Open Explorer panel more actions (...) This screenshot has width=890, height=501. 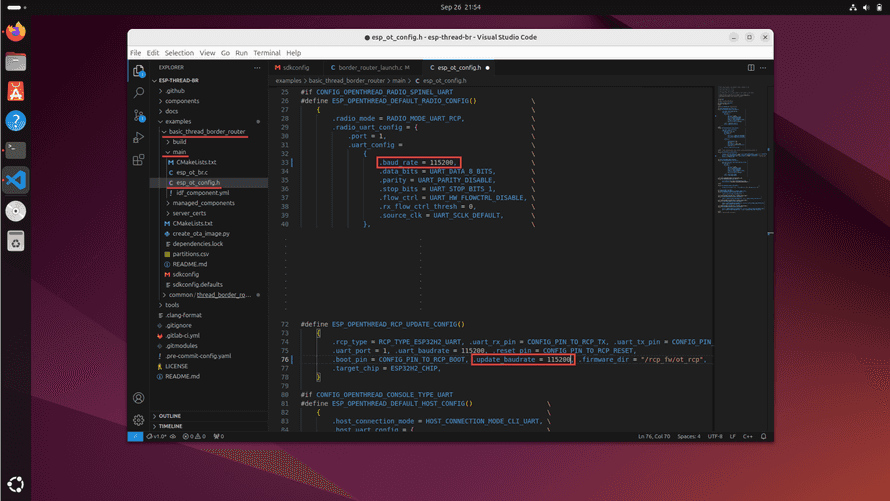pos(257,68)
